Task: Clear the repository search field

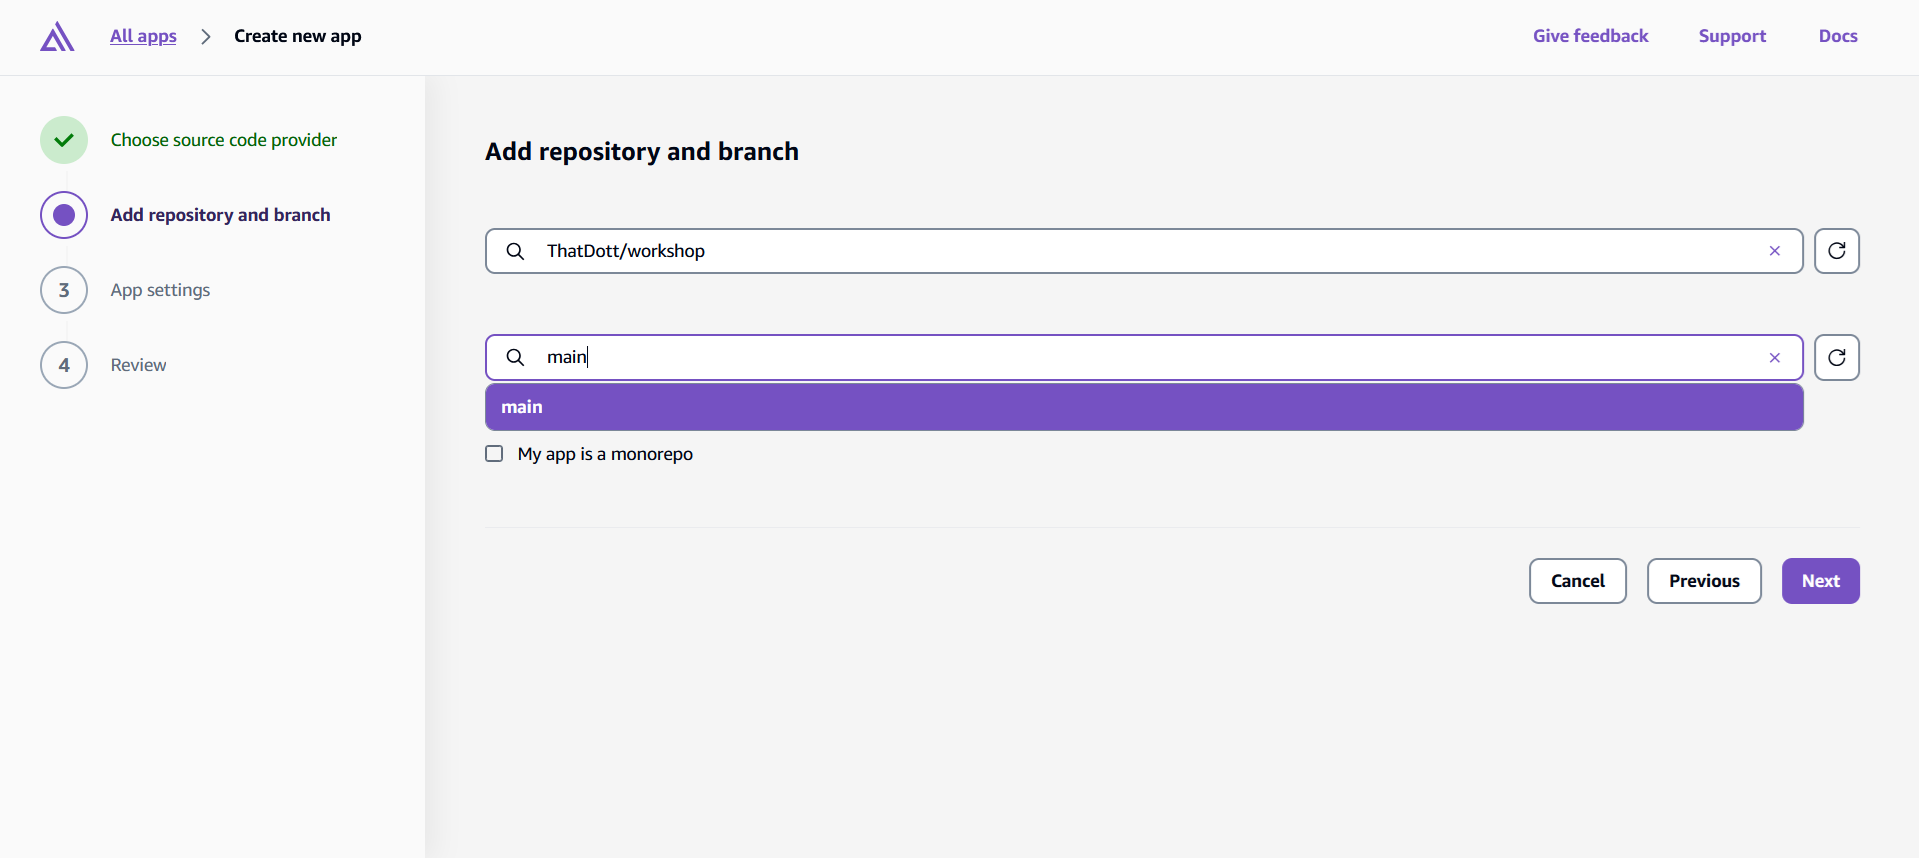Action: click(x=1774, y=251)
